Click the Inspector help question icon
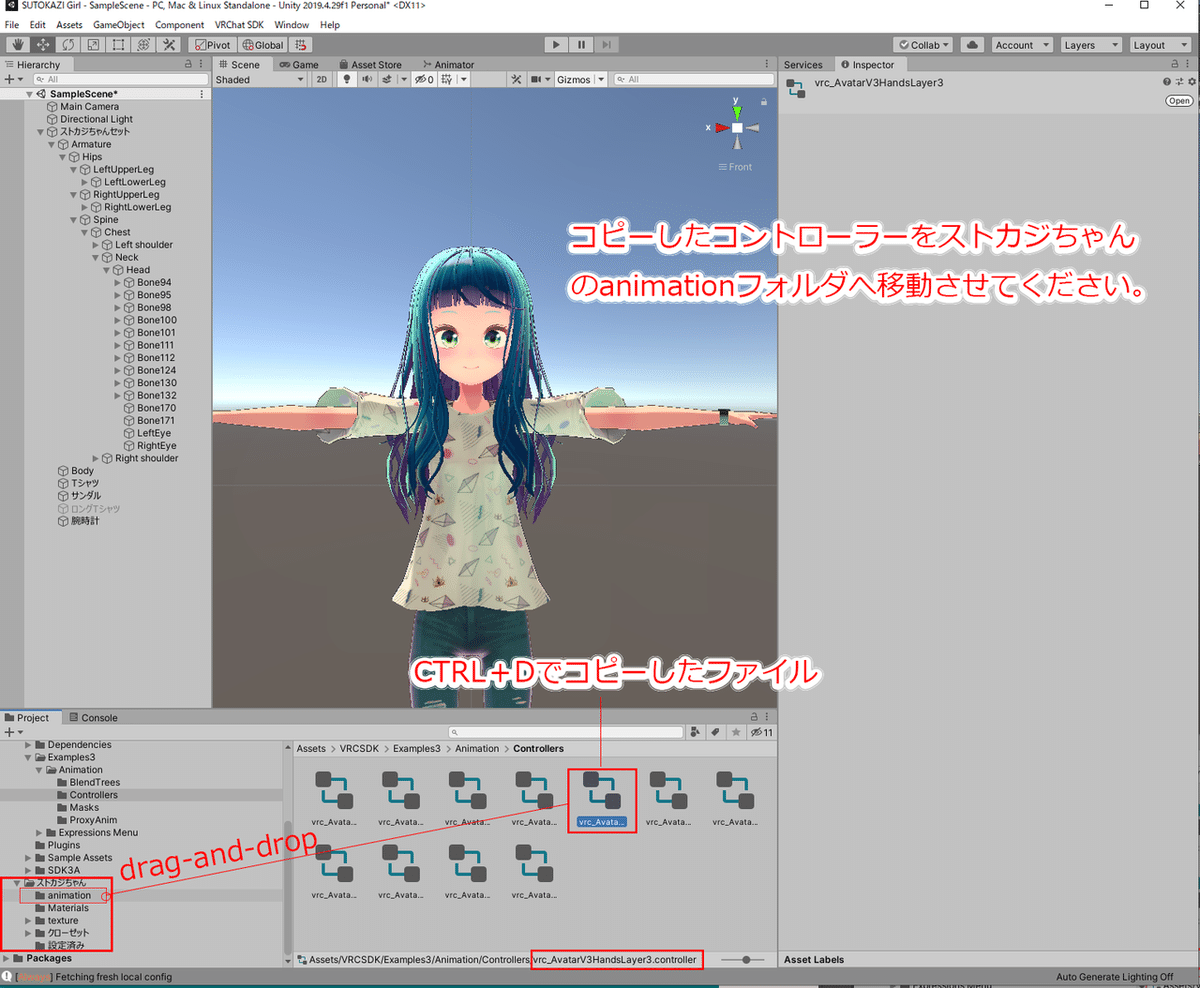The height and width of the screenshot is (988, 1200). (x=1166, y=82)
